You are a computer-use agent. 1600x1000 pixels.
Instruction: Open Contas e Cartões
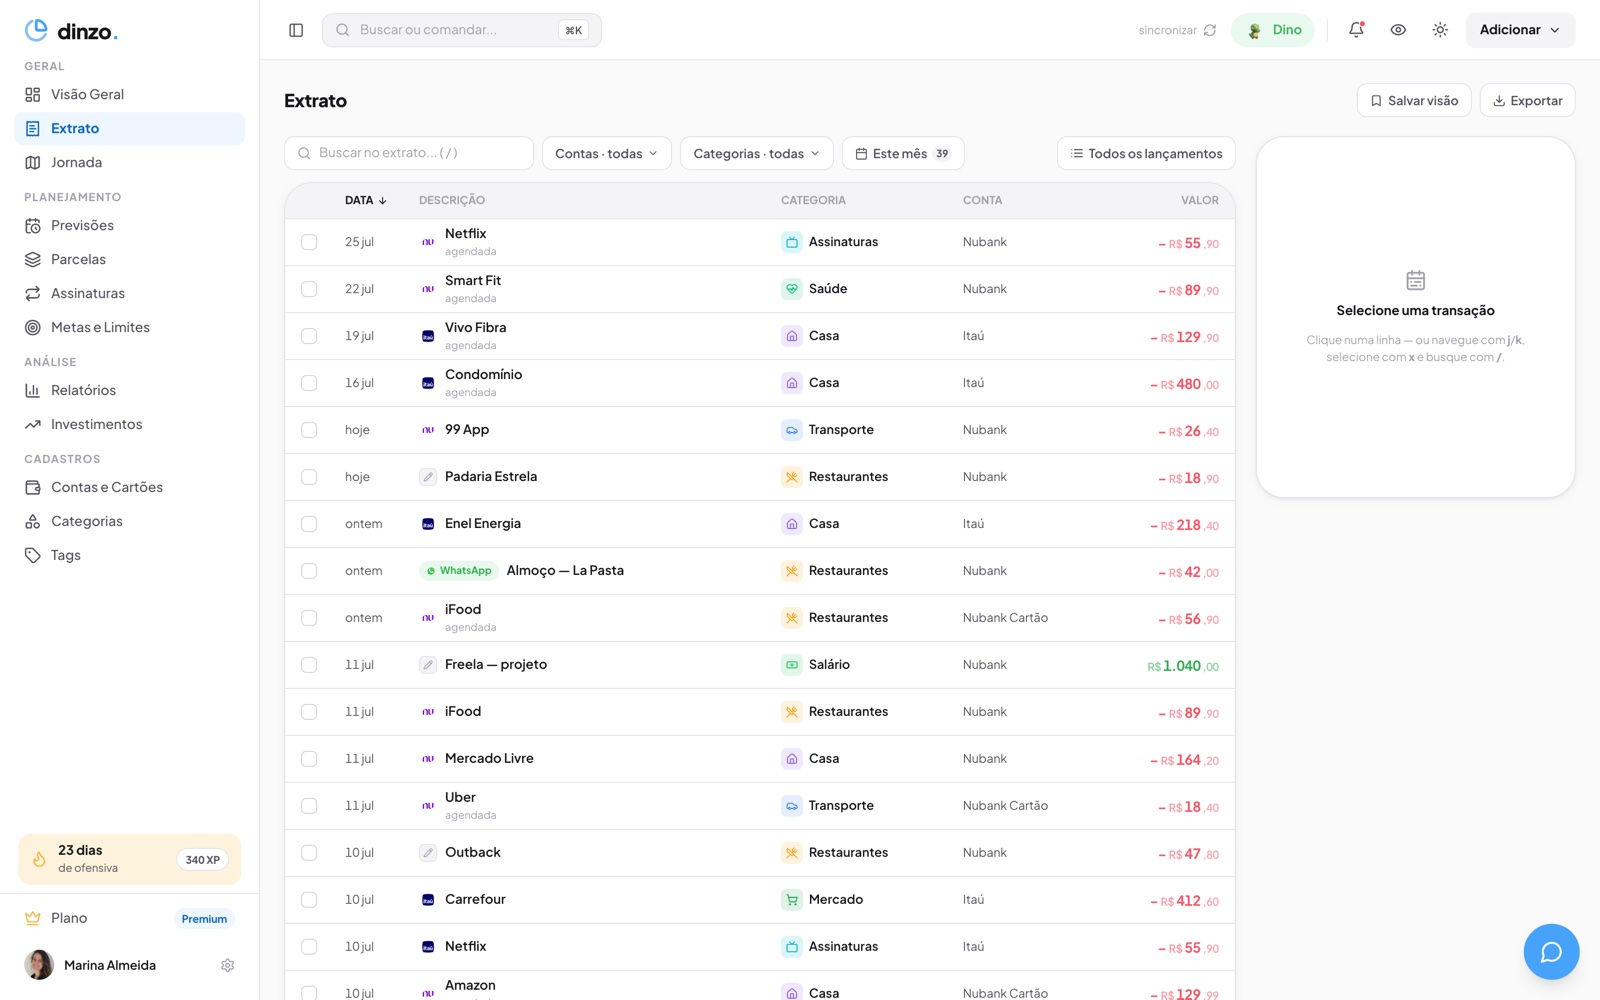tap(129, 487)
